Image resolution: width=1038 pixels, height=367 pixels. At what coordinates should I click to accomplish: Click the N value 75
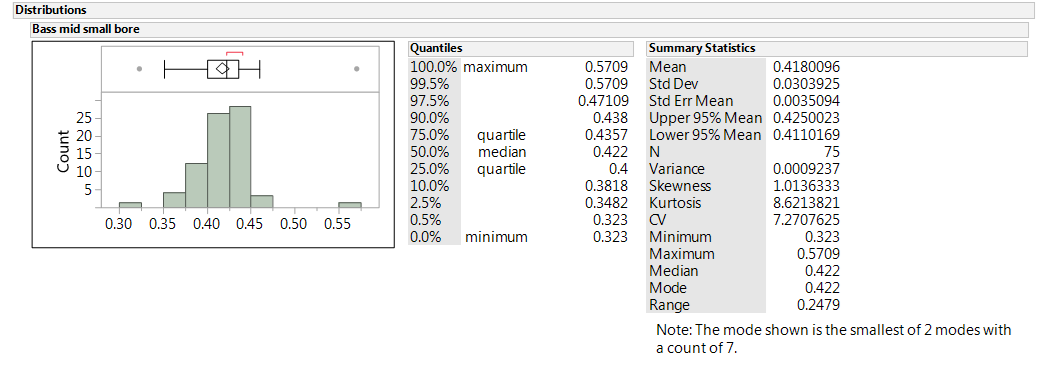(832, 152)
